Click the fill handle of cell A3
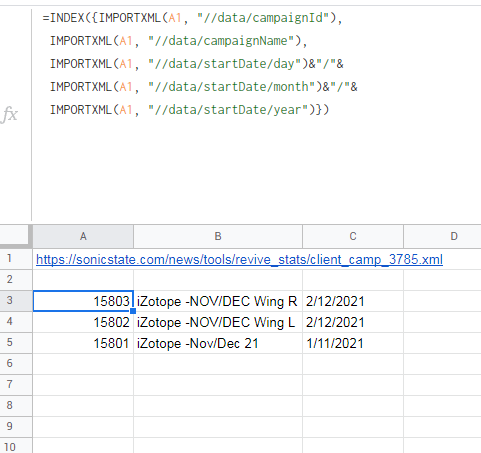Screen dimensions: 481x453 point(133,311)
